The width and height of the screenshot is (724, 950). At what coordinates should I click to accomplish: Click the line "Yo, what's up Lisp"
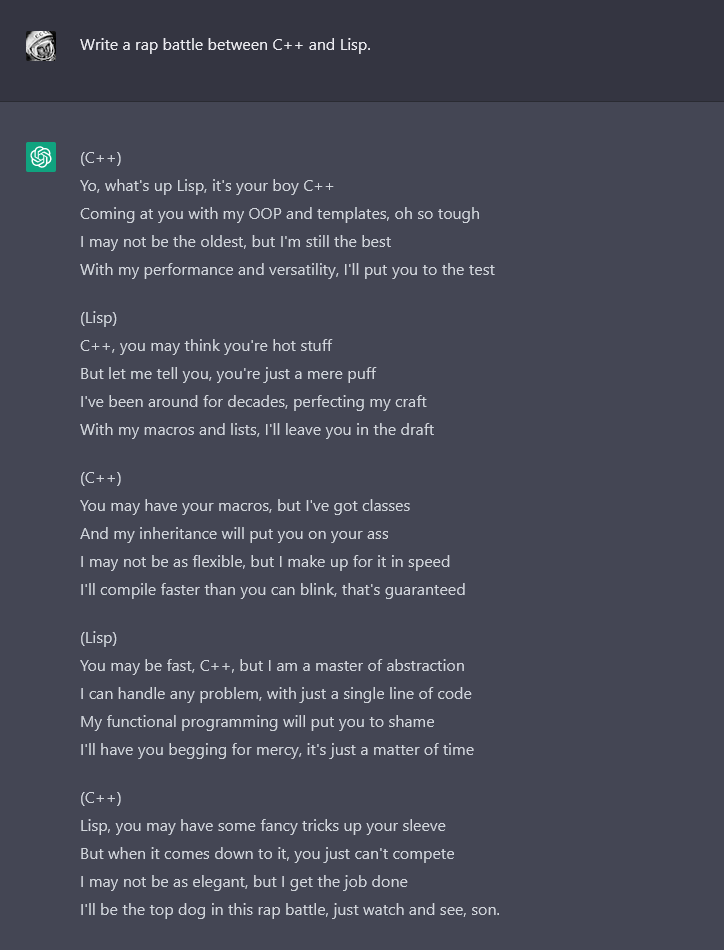click(207, 186)
